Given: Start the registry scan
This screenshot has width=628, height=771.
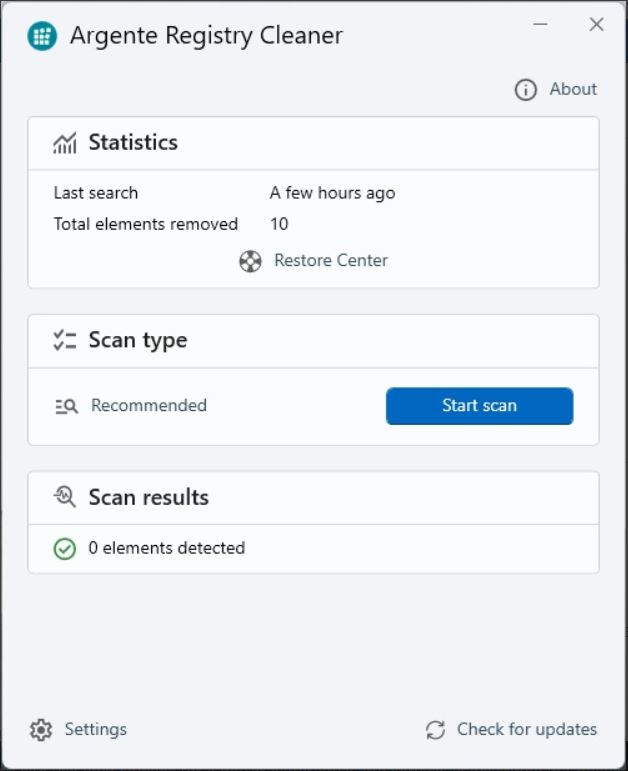Looking at the screenshot, I should coord(479,406).
